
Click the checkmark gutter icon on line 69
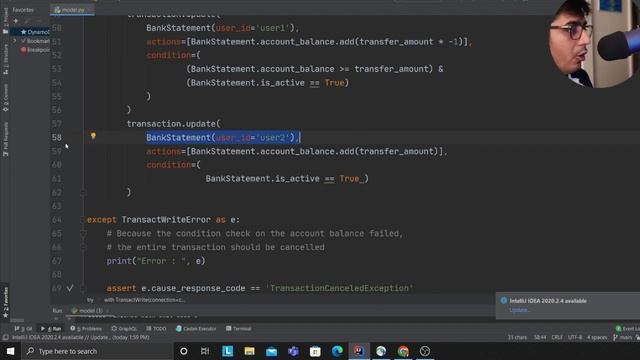(x=70, y=288)
